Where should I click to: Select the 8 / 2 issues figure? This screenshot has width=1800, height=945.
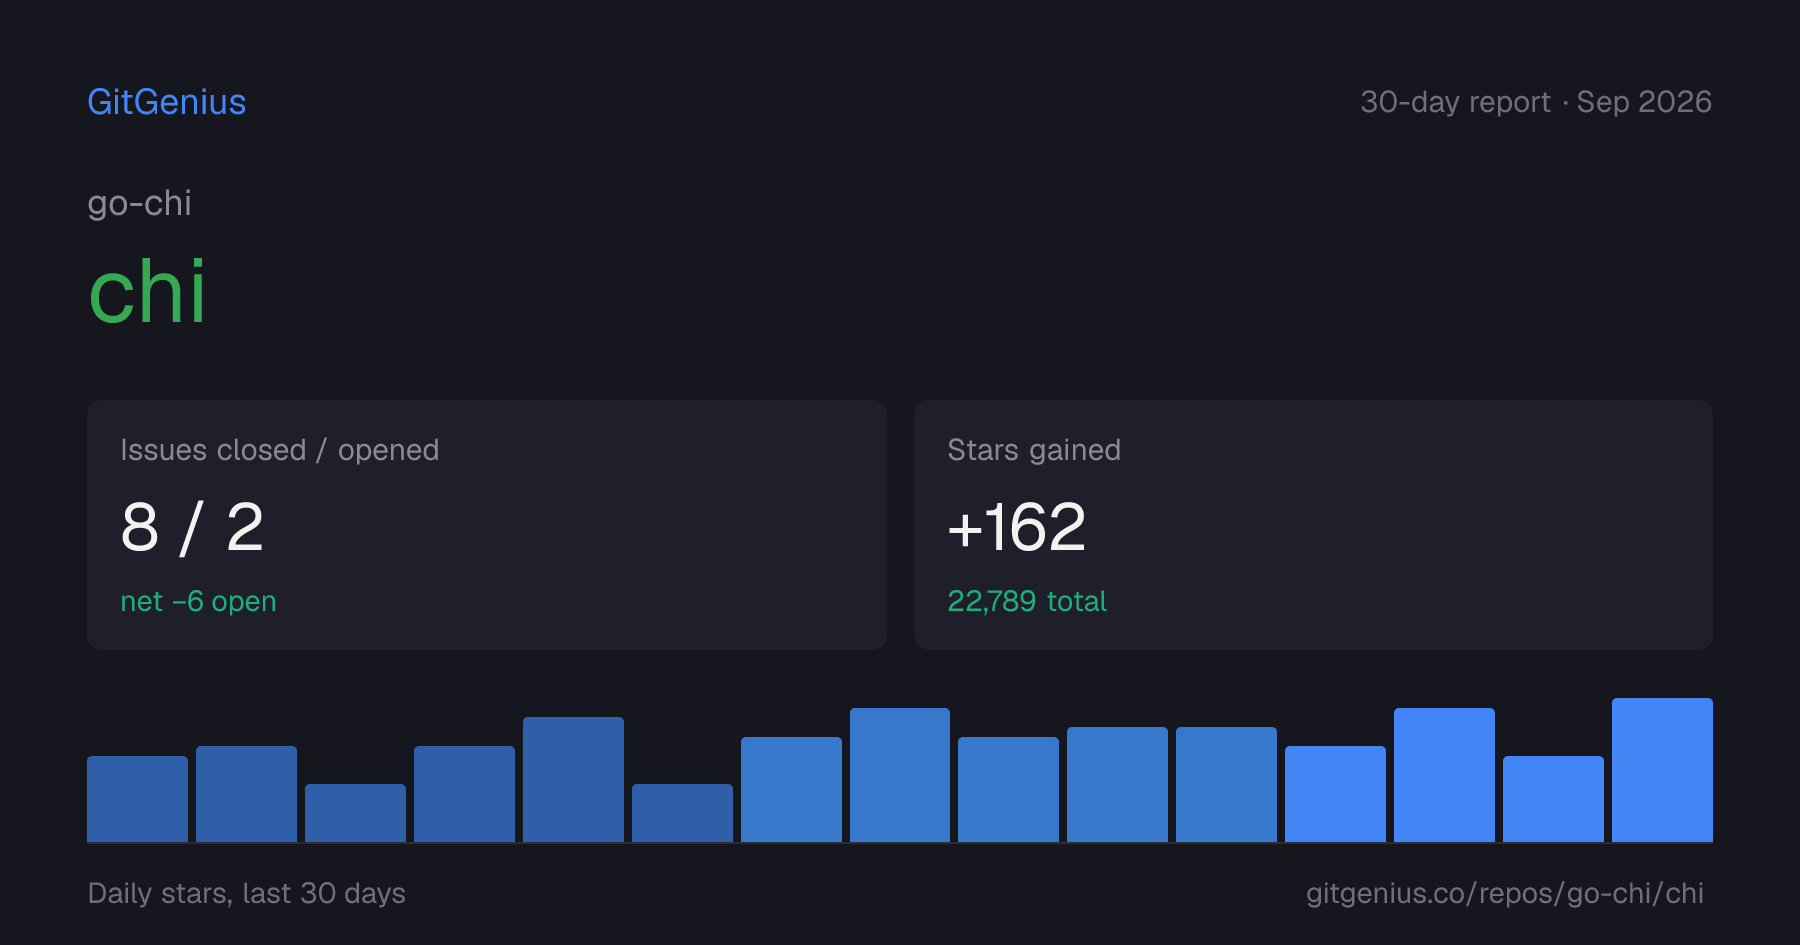192,527
